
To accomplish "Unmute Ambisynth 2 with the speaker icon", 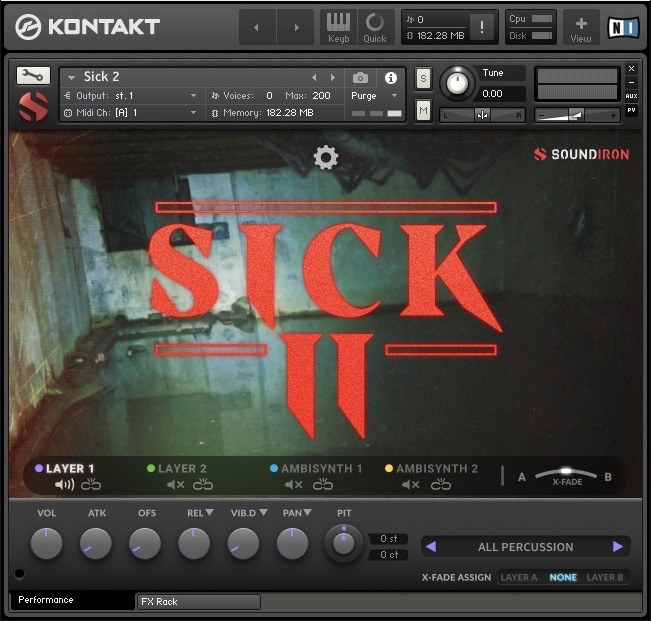I will 411,484.
